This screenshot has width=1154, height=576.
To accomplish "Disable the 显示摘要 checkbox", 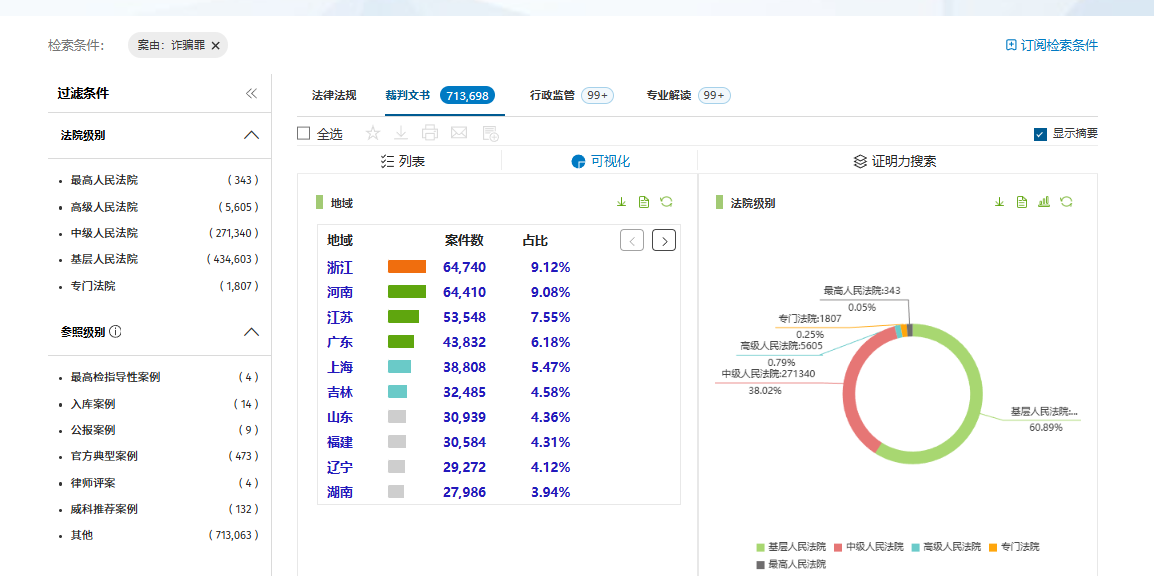I will tap(1040, 132).
